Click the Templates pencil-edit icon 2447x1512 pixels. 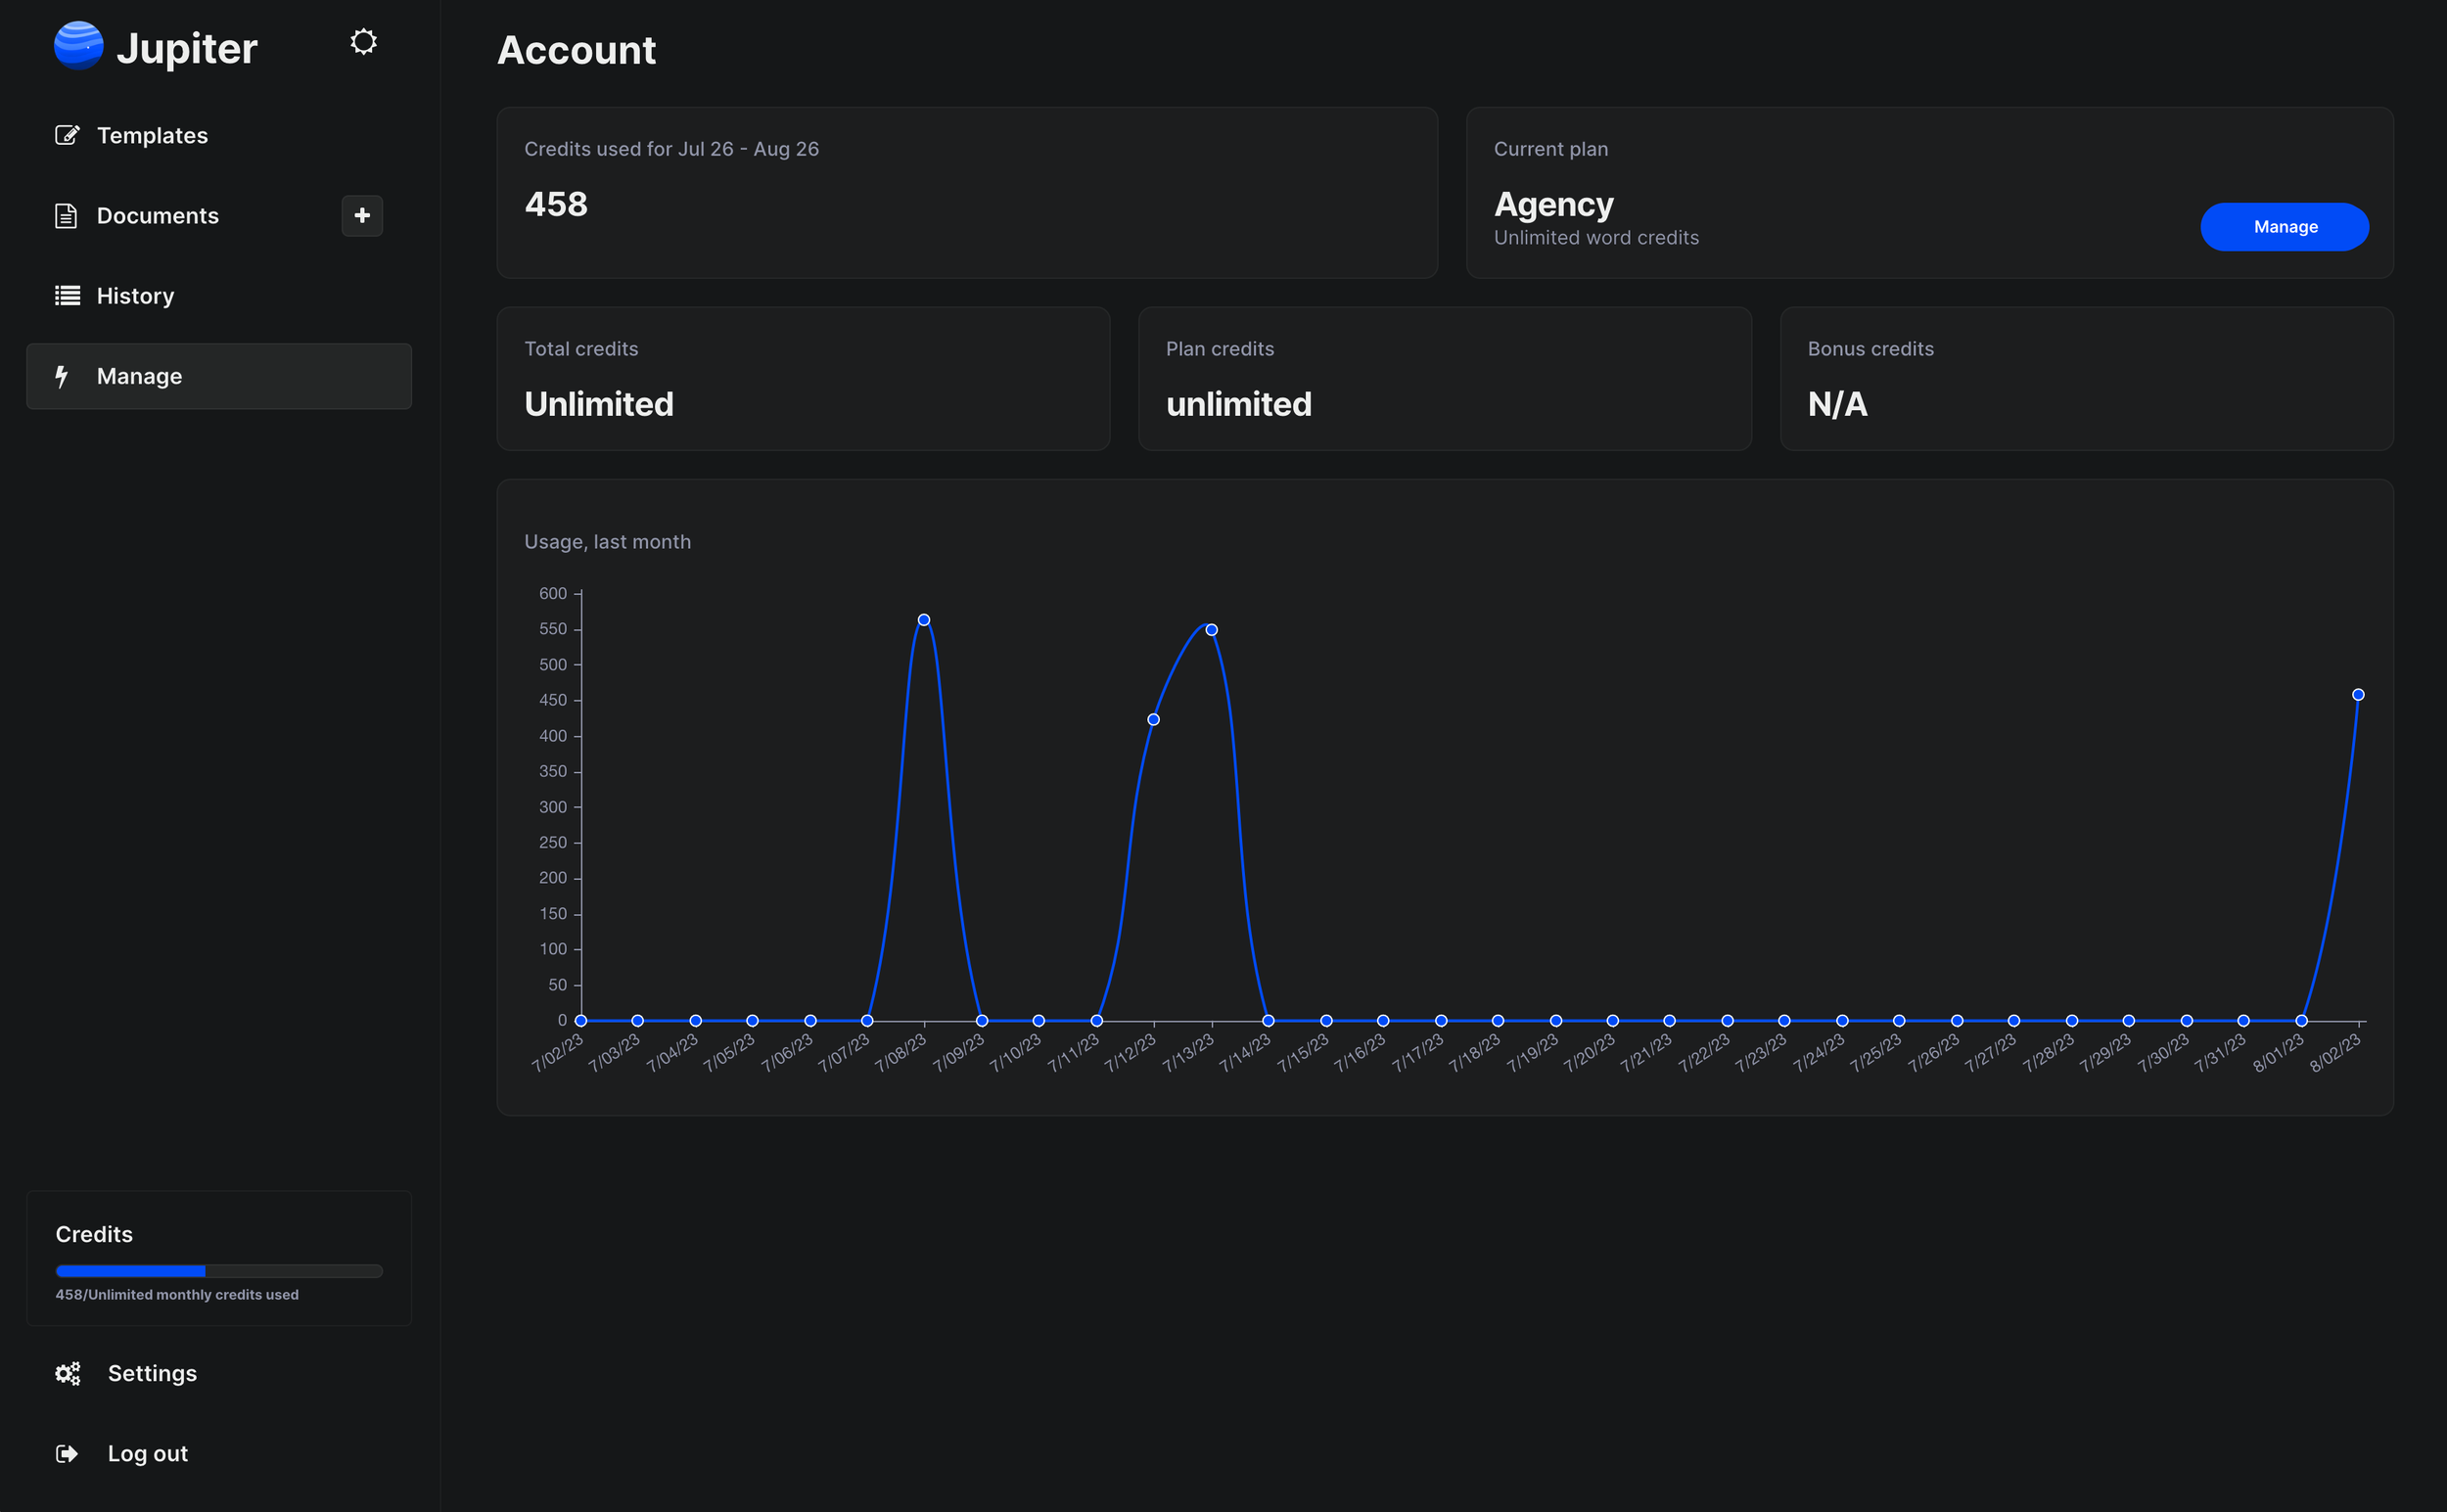coord(67,135)
